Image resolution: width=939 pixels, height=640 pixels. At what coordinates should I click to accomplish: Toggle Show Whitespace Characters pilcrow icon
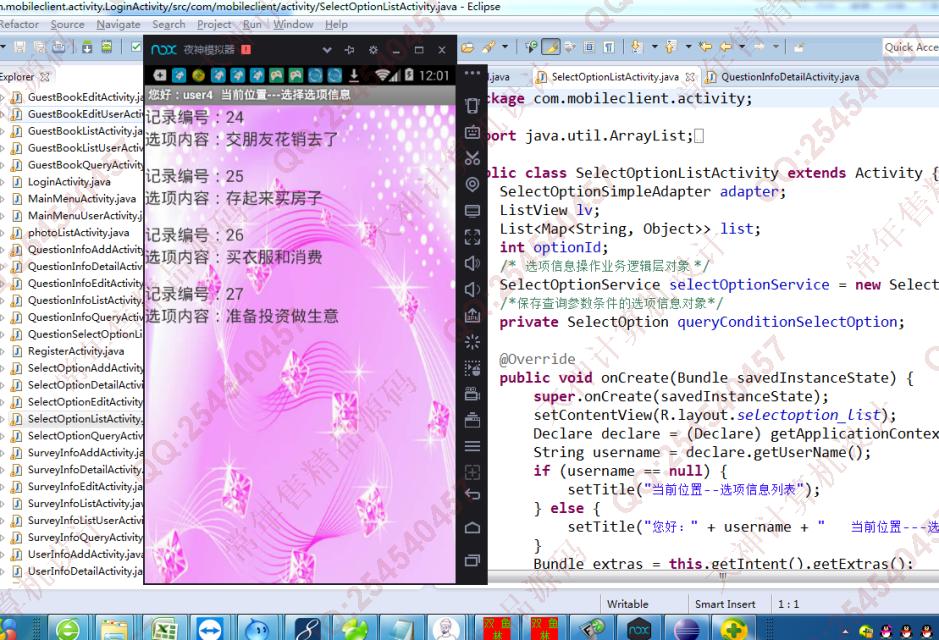[x=608, y=47]
